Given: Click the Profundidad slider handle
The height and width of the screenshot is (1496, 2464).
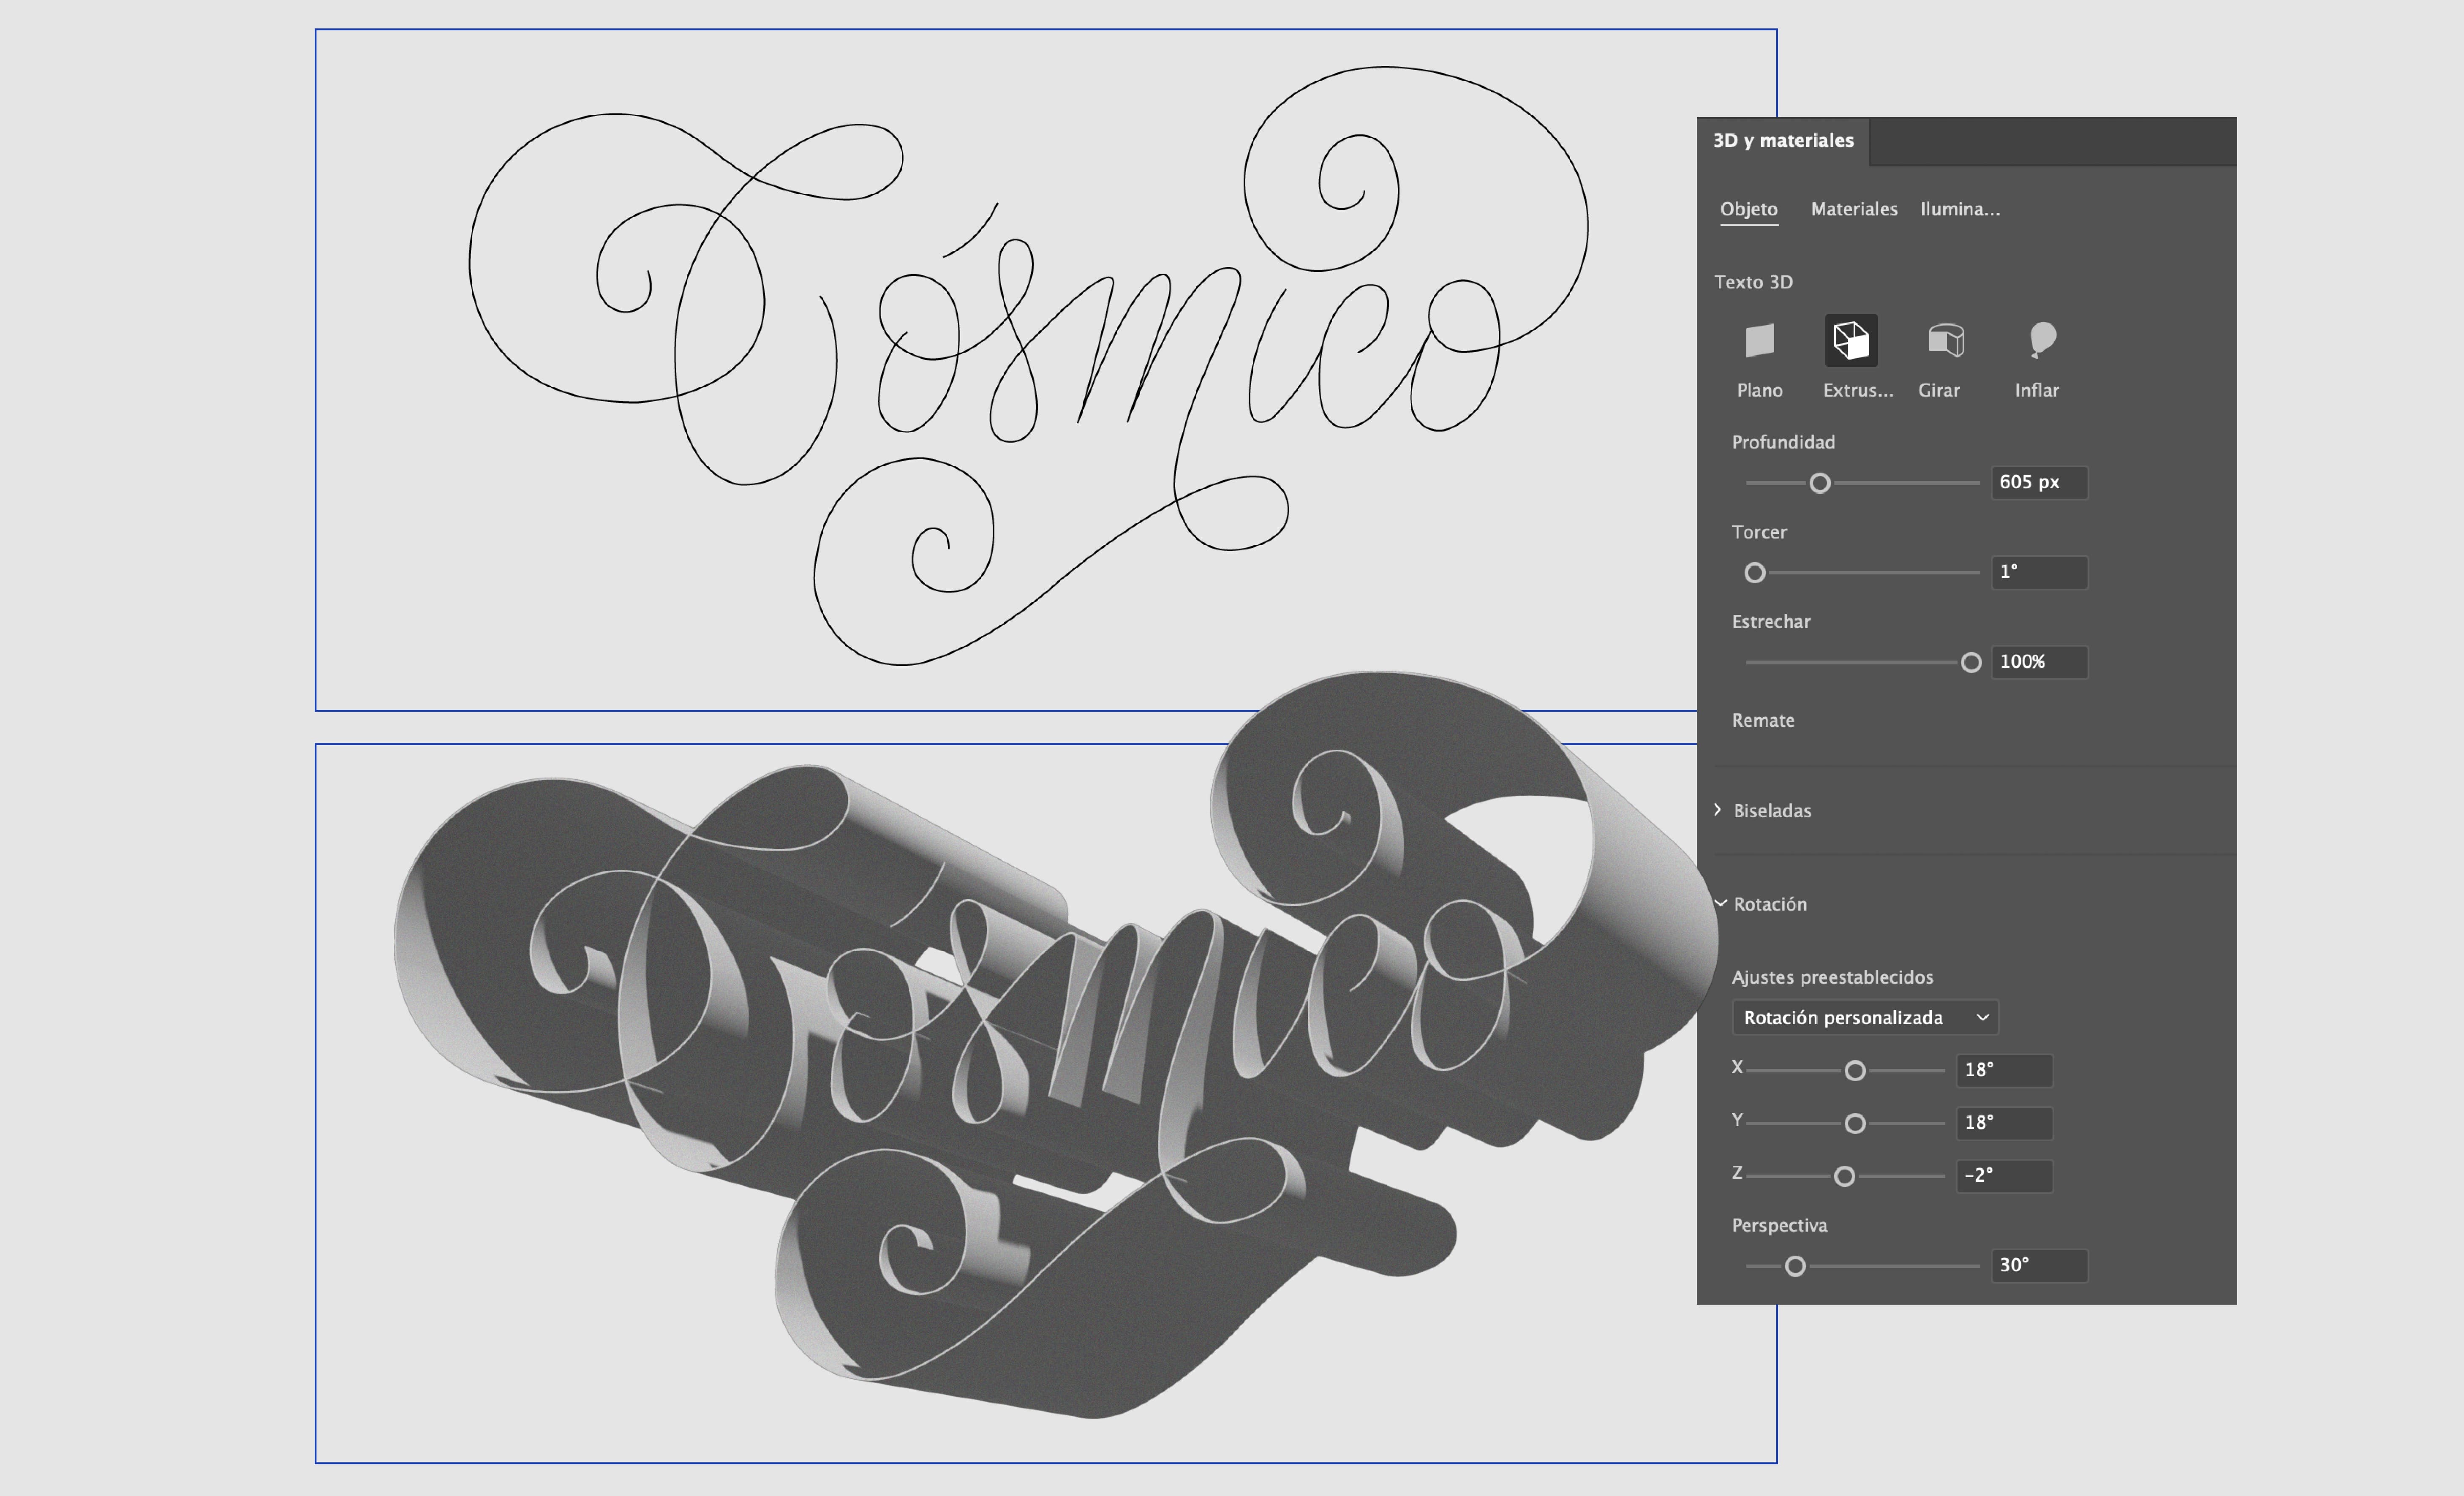Looking at the screenshot, I should pyautogui.click(x=1820, y=483).
